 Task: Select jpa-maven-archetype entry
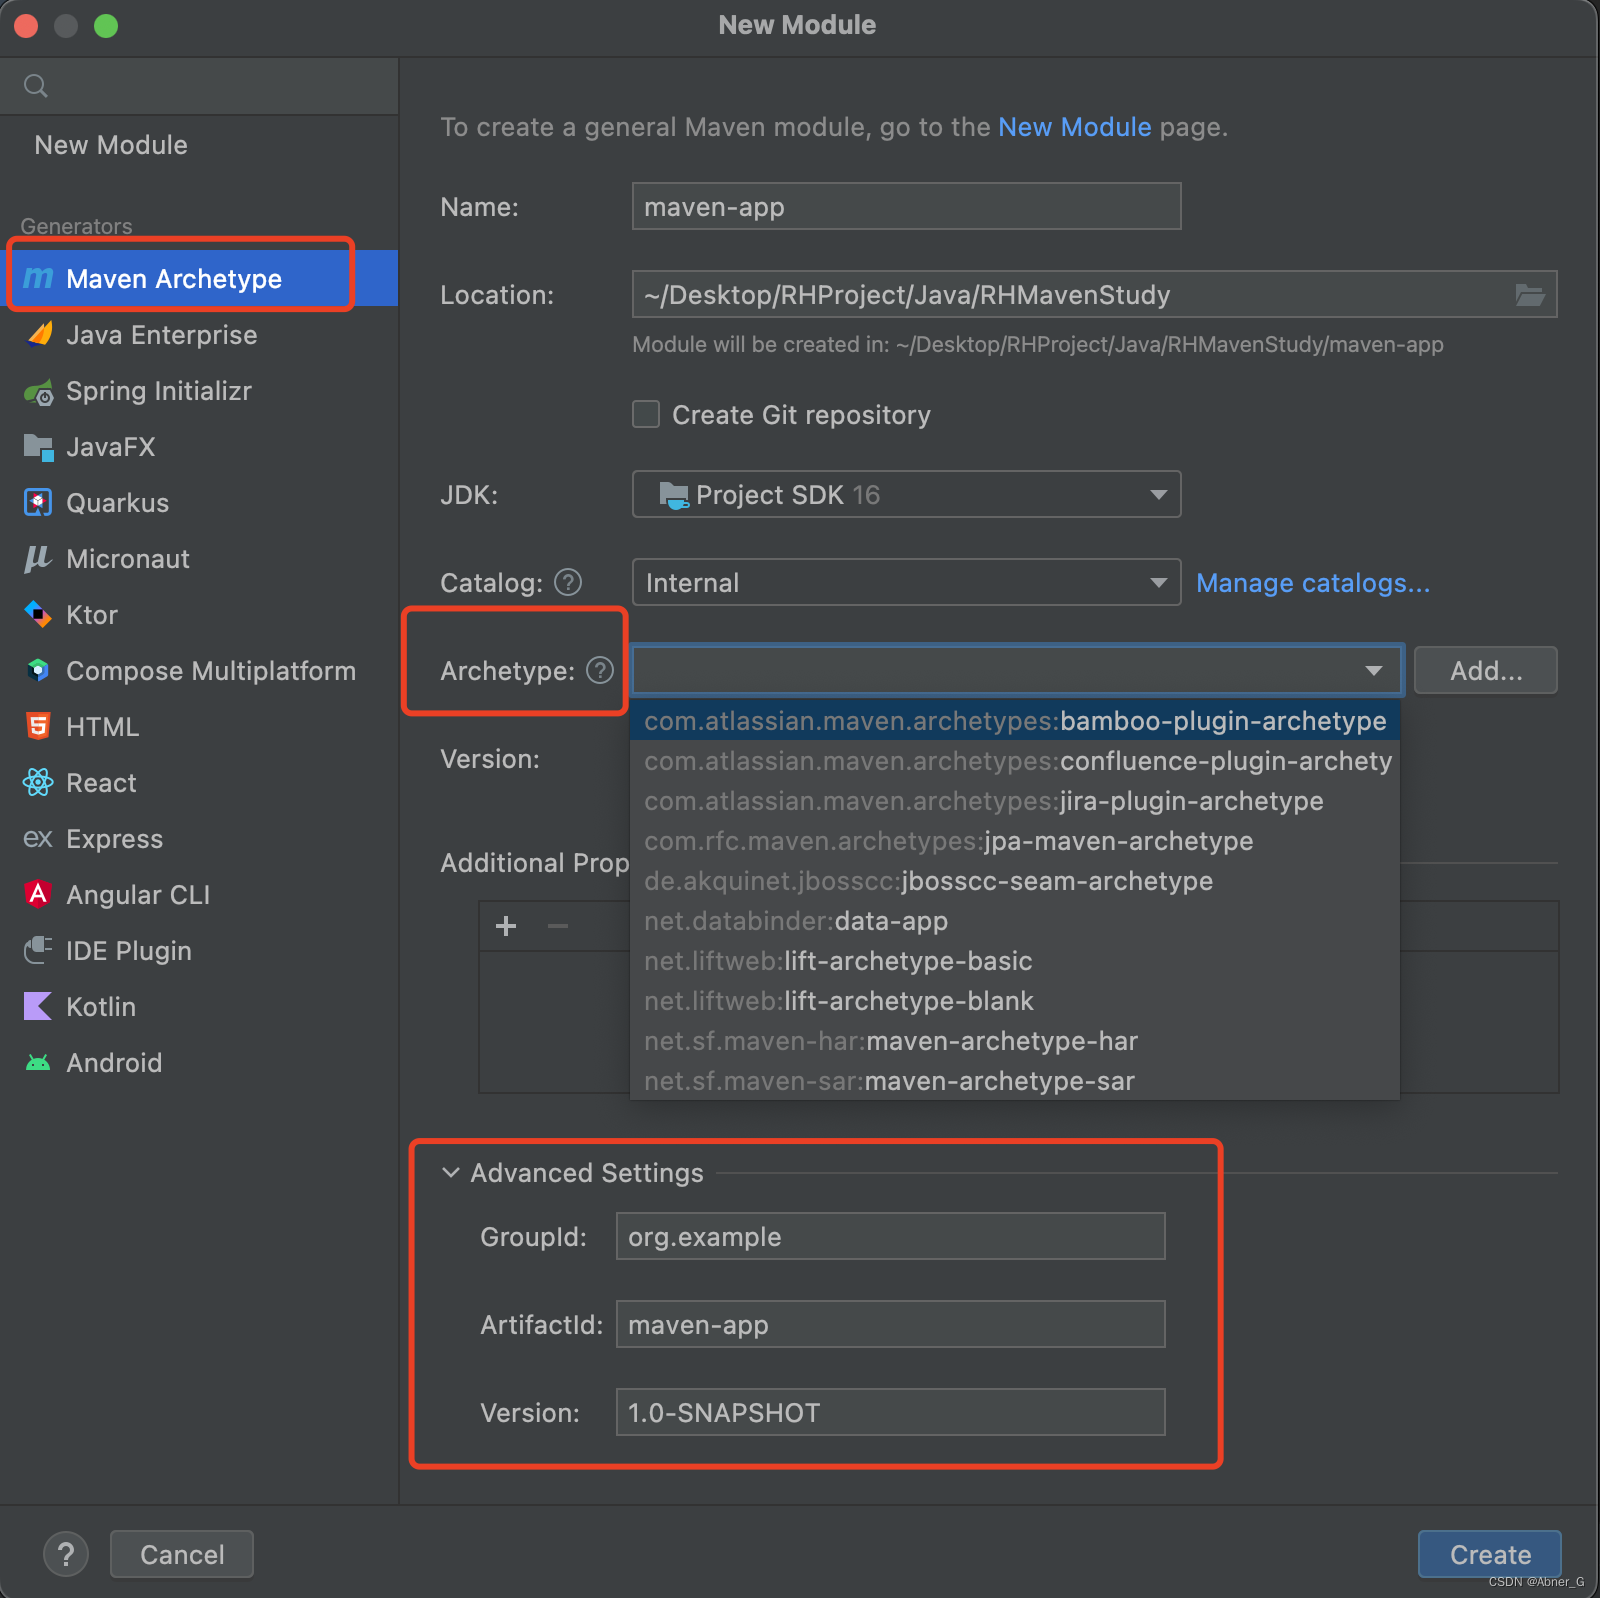click(1014, 841)
